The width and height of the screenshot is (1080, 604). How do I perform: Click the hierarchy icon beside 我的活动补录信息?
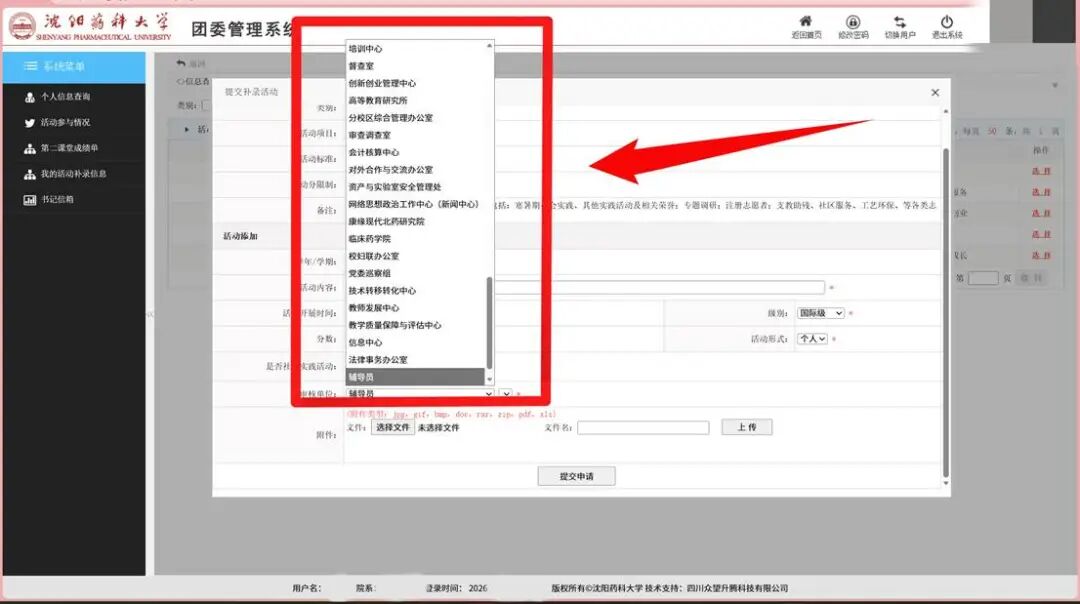pyautogui.click(x=30, y=174)
